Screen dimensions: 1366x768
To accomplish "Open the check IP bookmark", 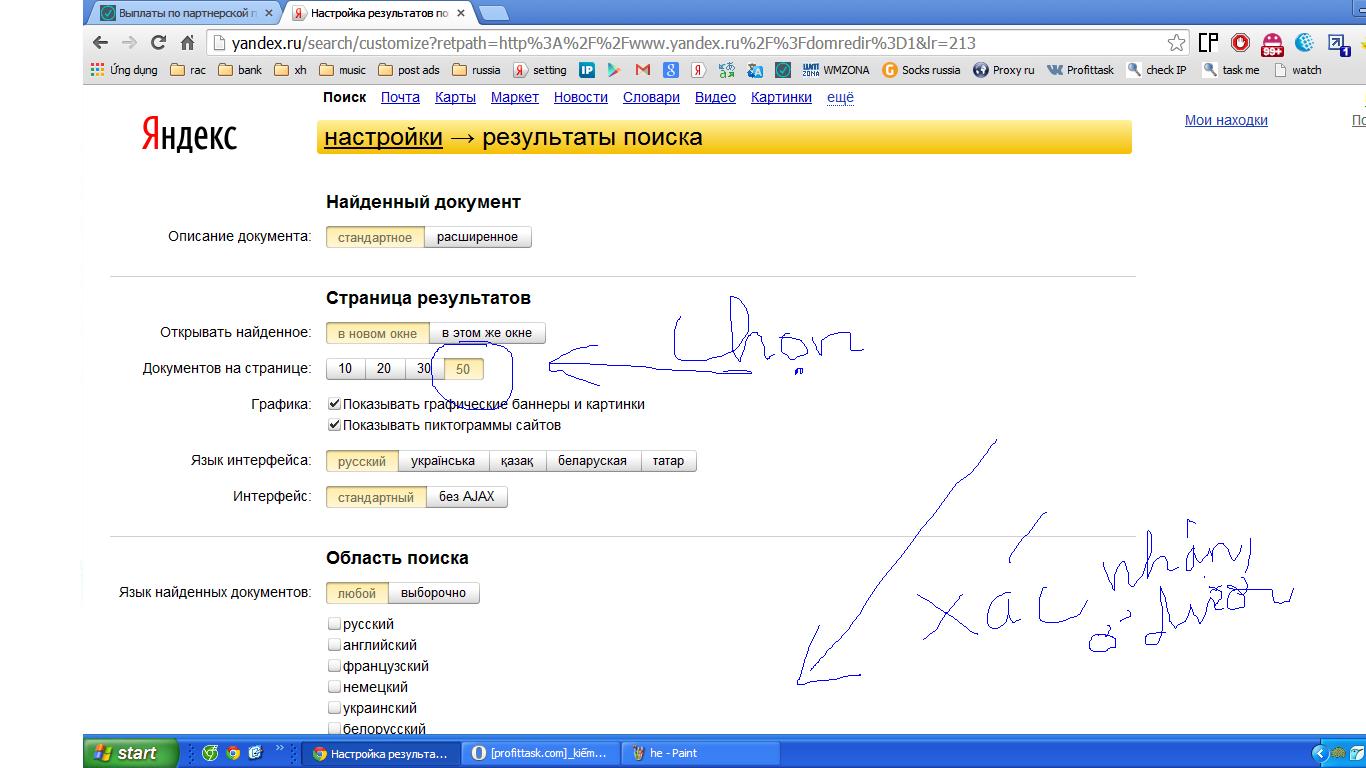I will 1156,70.
